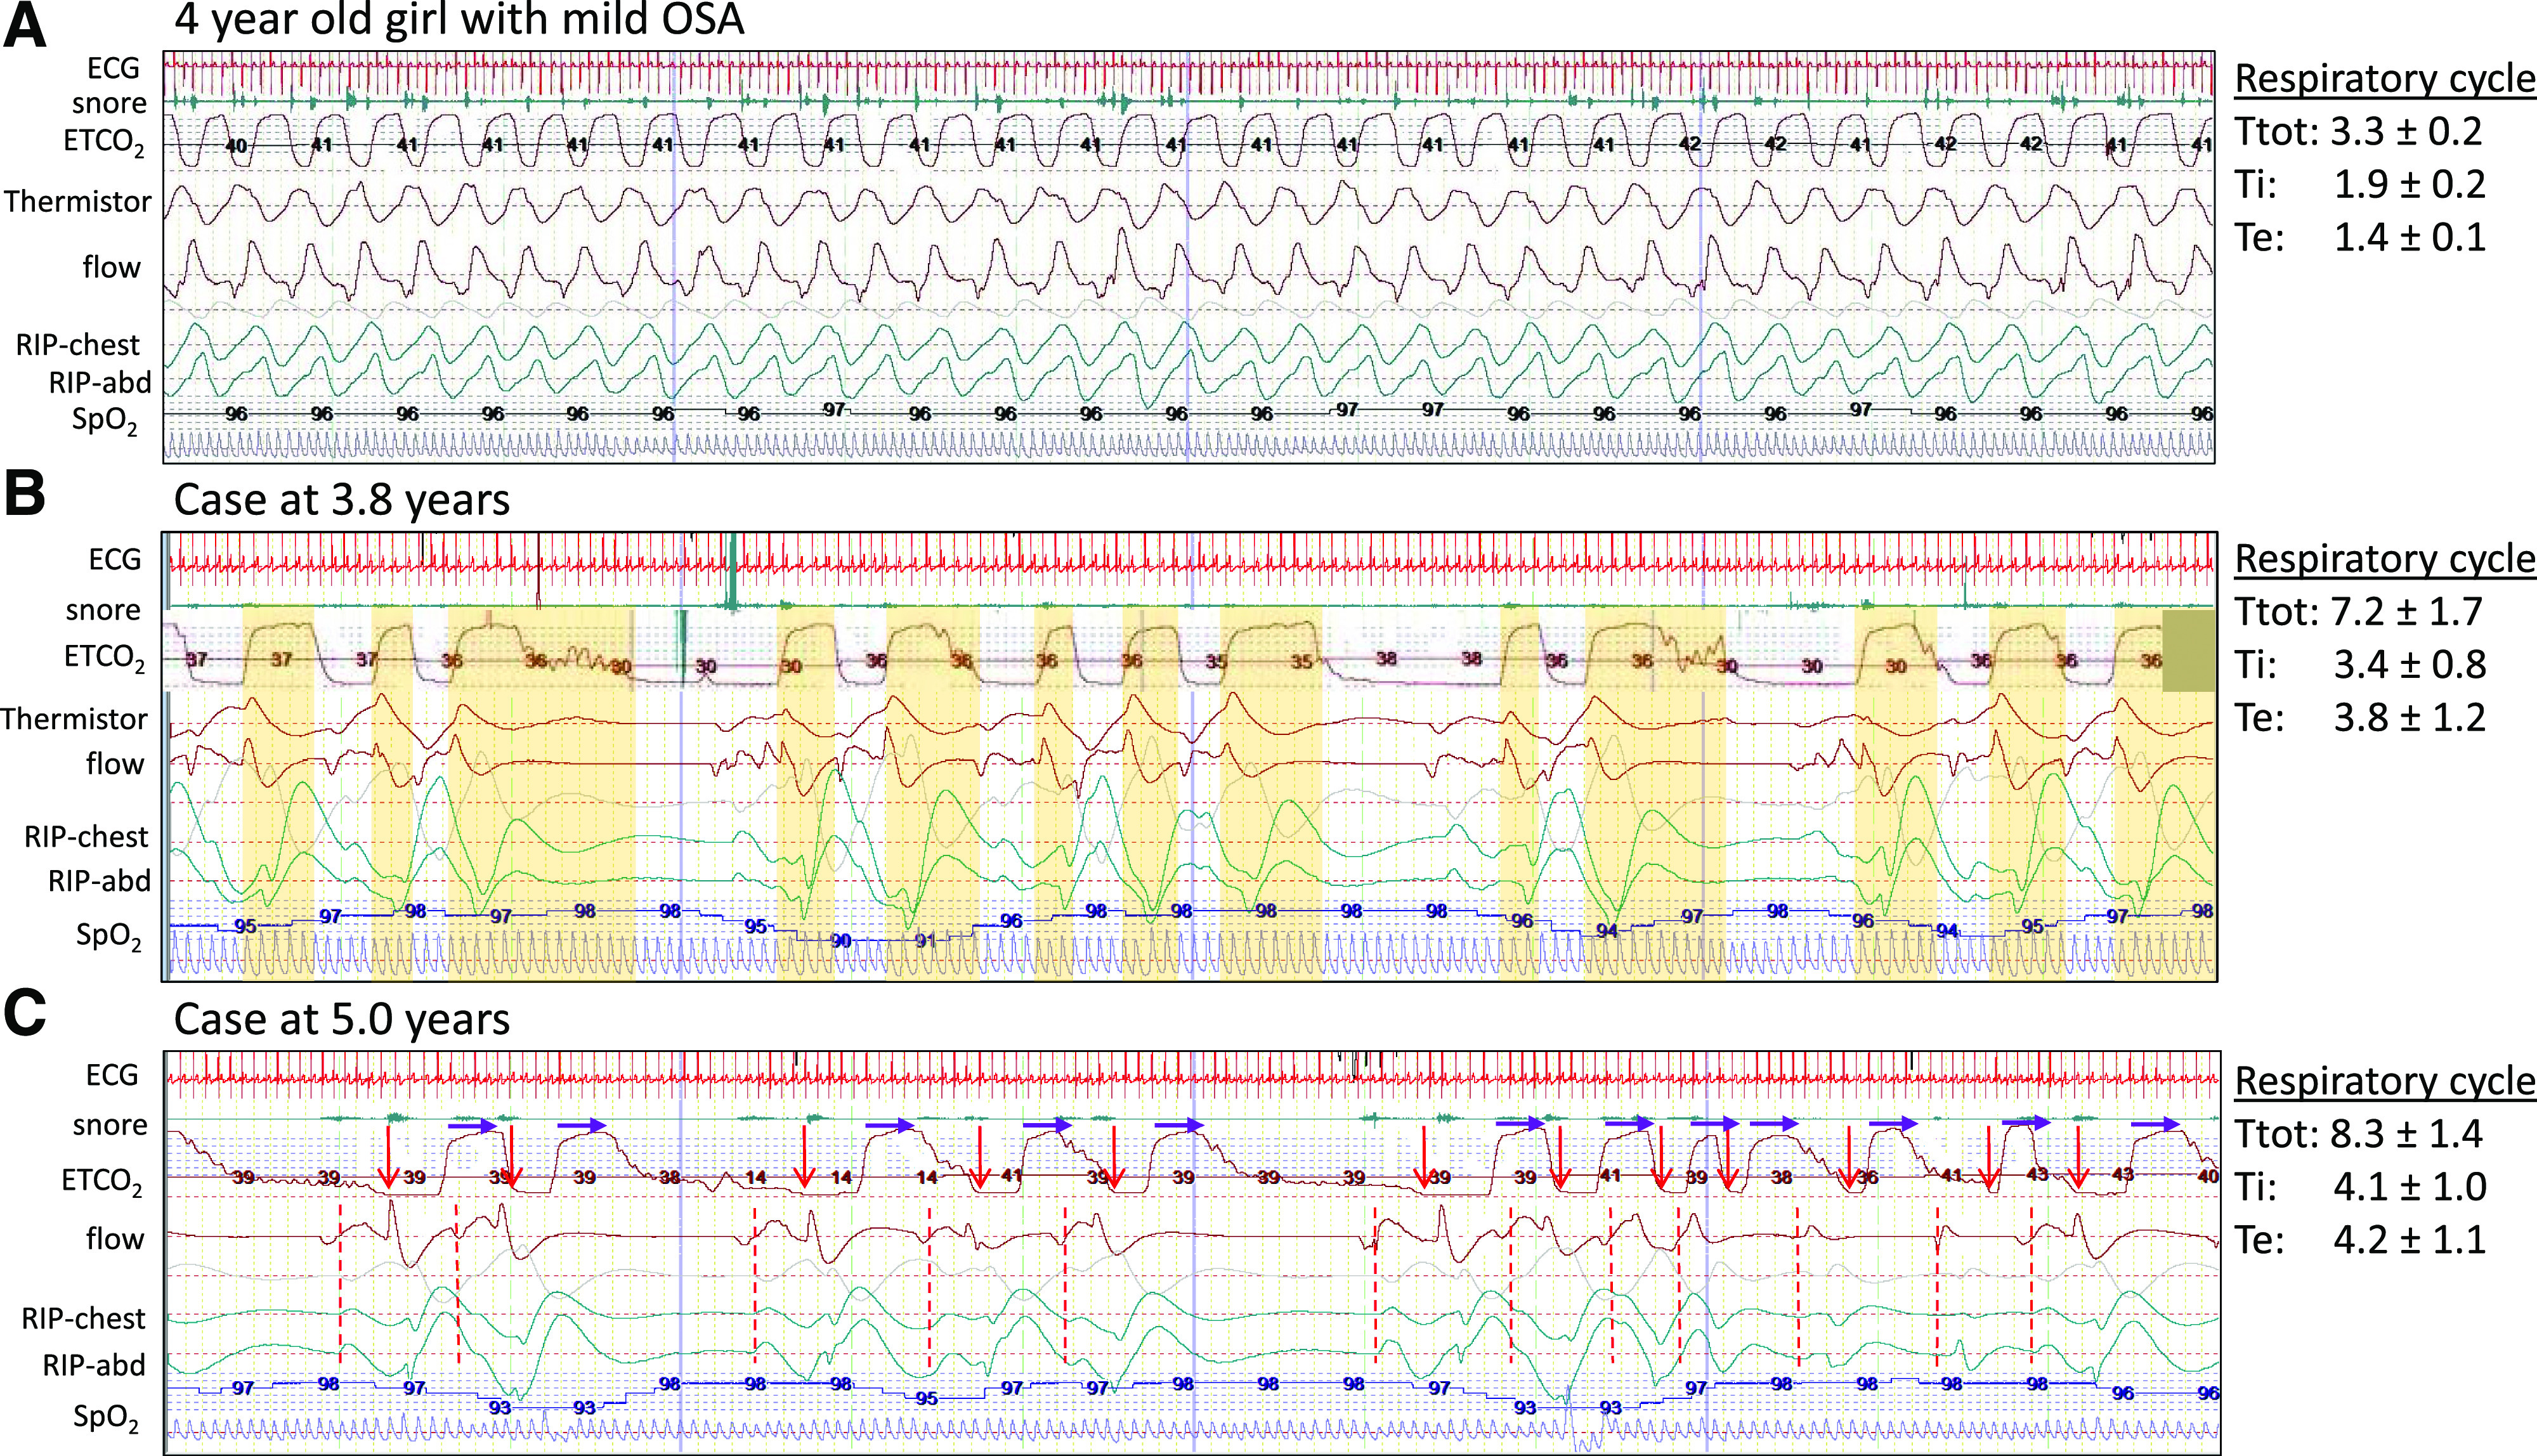The width and height of the screenshot is (2537, 1456).
Task: Select the value "Te: 3.8 ± 1.2"
Action: pos(2360,718)
